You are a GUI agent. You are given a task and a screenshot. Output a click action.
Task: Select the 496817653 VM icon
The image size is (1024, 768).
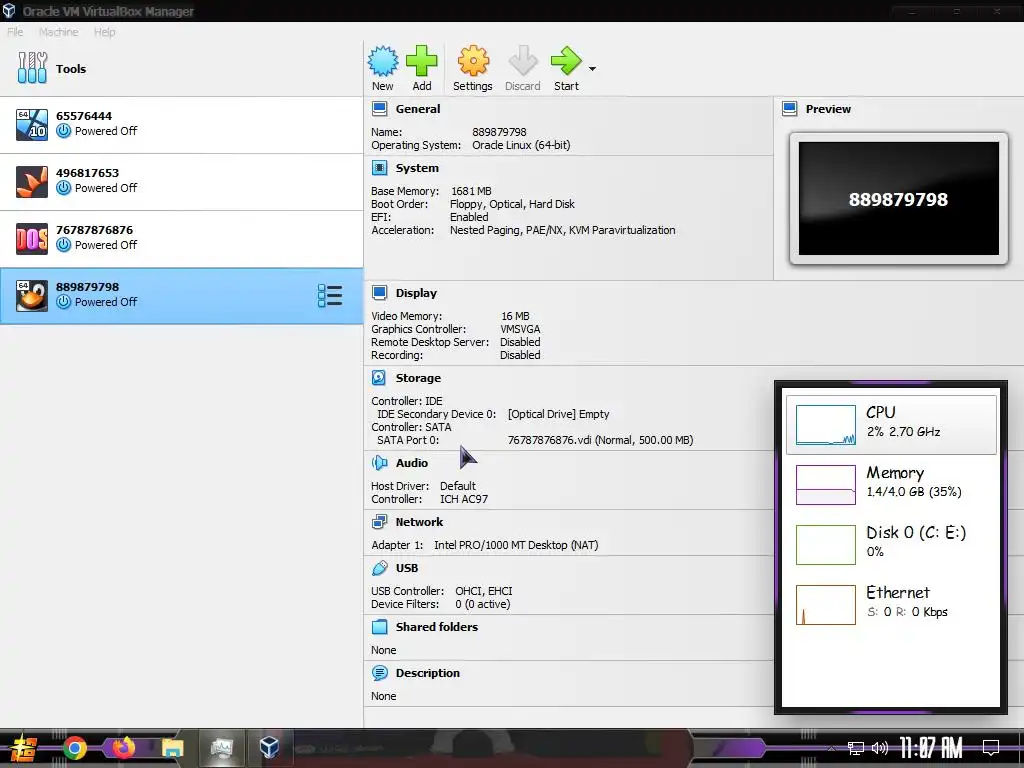pyautogui.click(x=32, y=182)
